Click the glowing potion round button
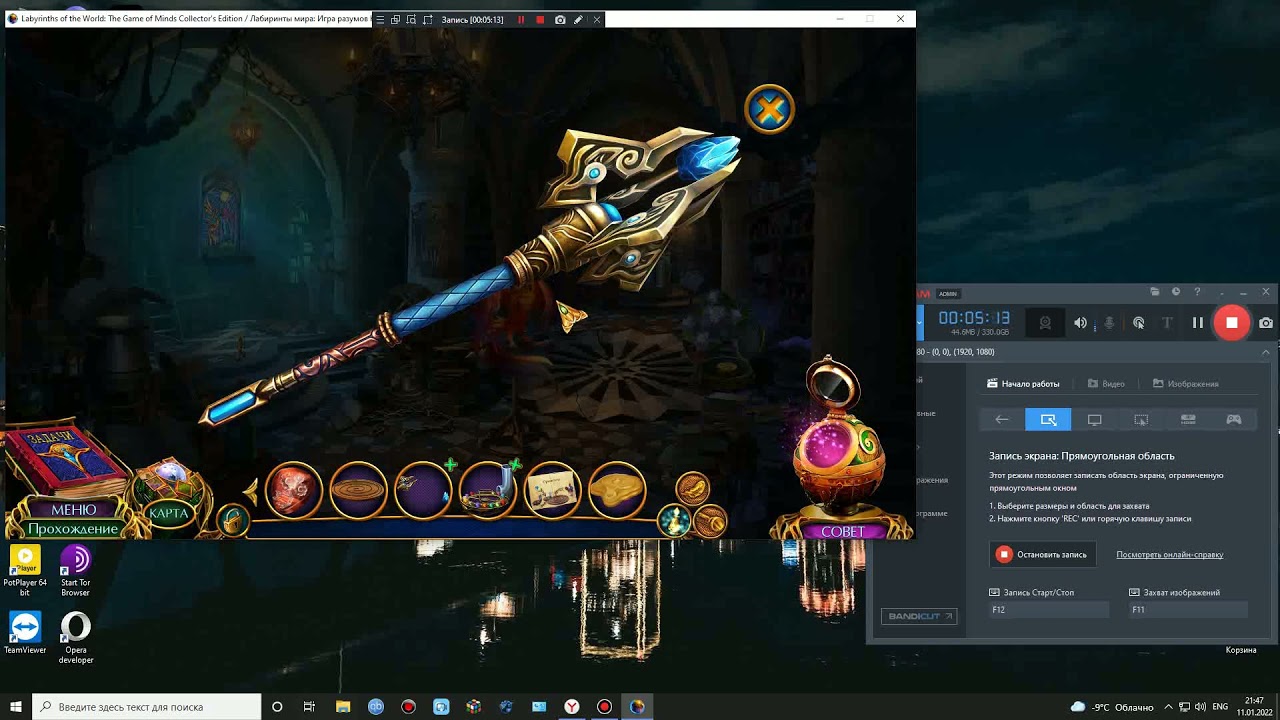Screen dimensions: 1280x720 pos(674,520)
